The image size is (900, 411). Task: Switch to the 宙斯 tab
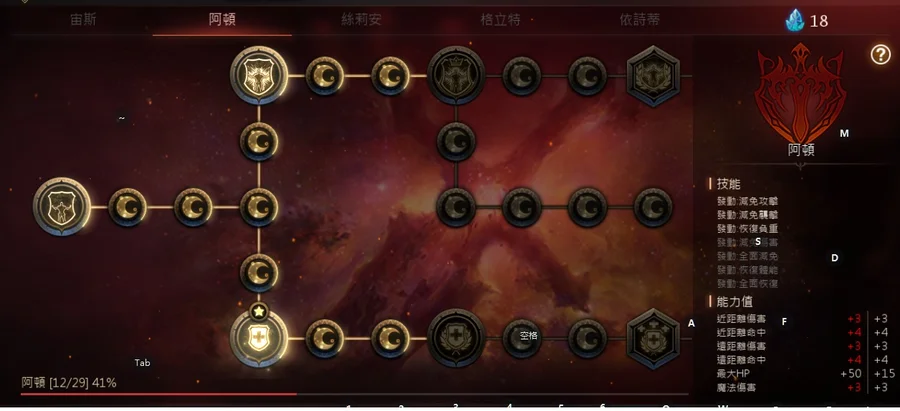point(83,20)
